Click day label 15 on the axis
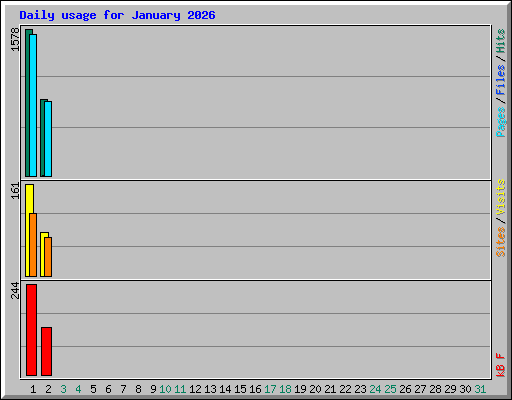This screenshot has height=400, width=512. tap(240, 389)
